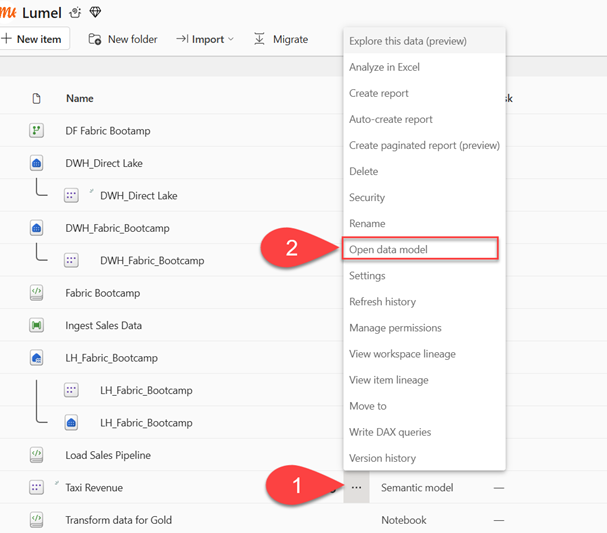Select Version history
Image resolution: width=607 pixels, height=533 pixels.
click(x=424, y=458)
